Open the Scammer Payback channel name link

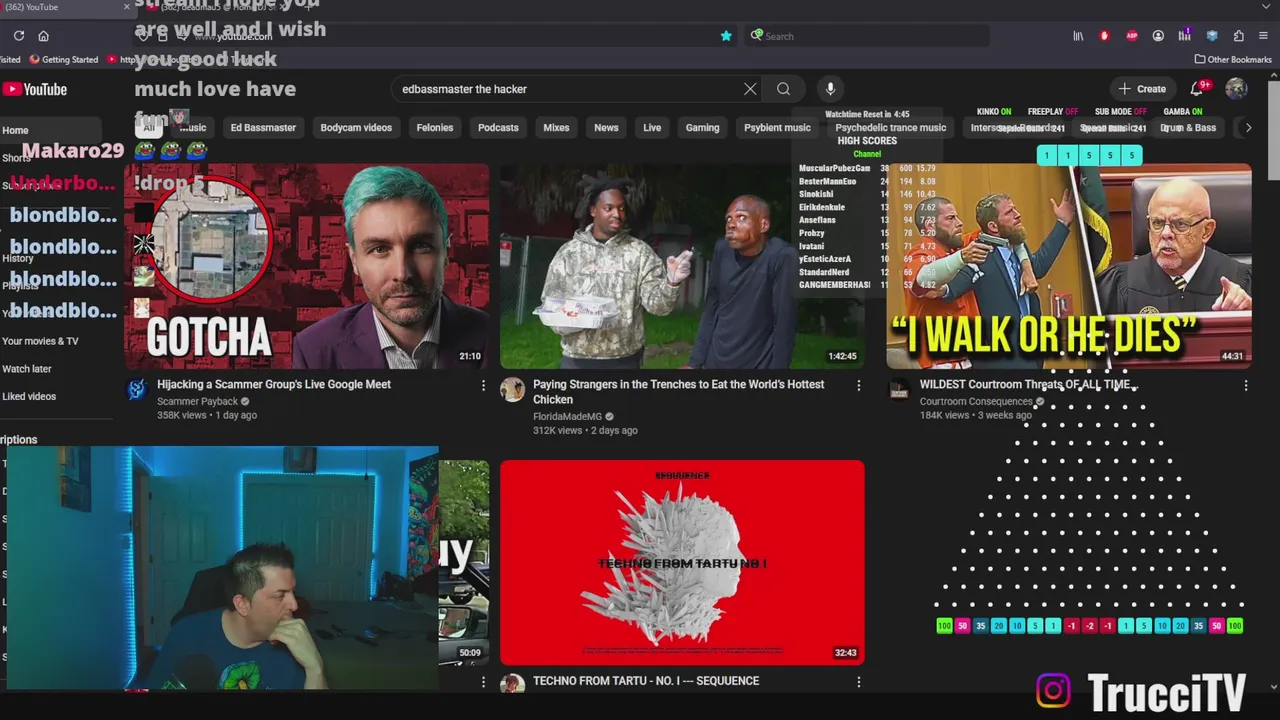(x=197, y=402)
